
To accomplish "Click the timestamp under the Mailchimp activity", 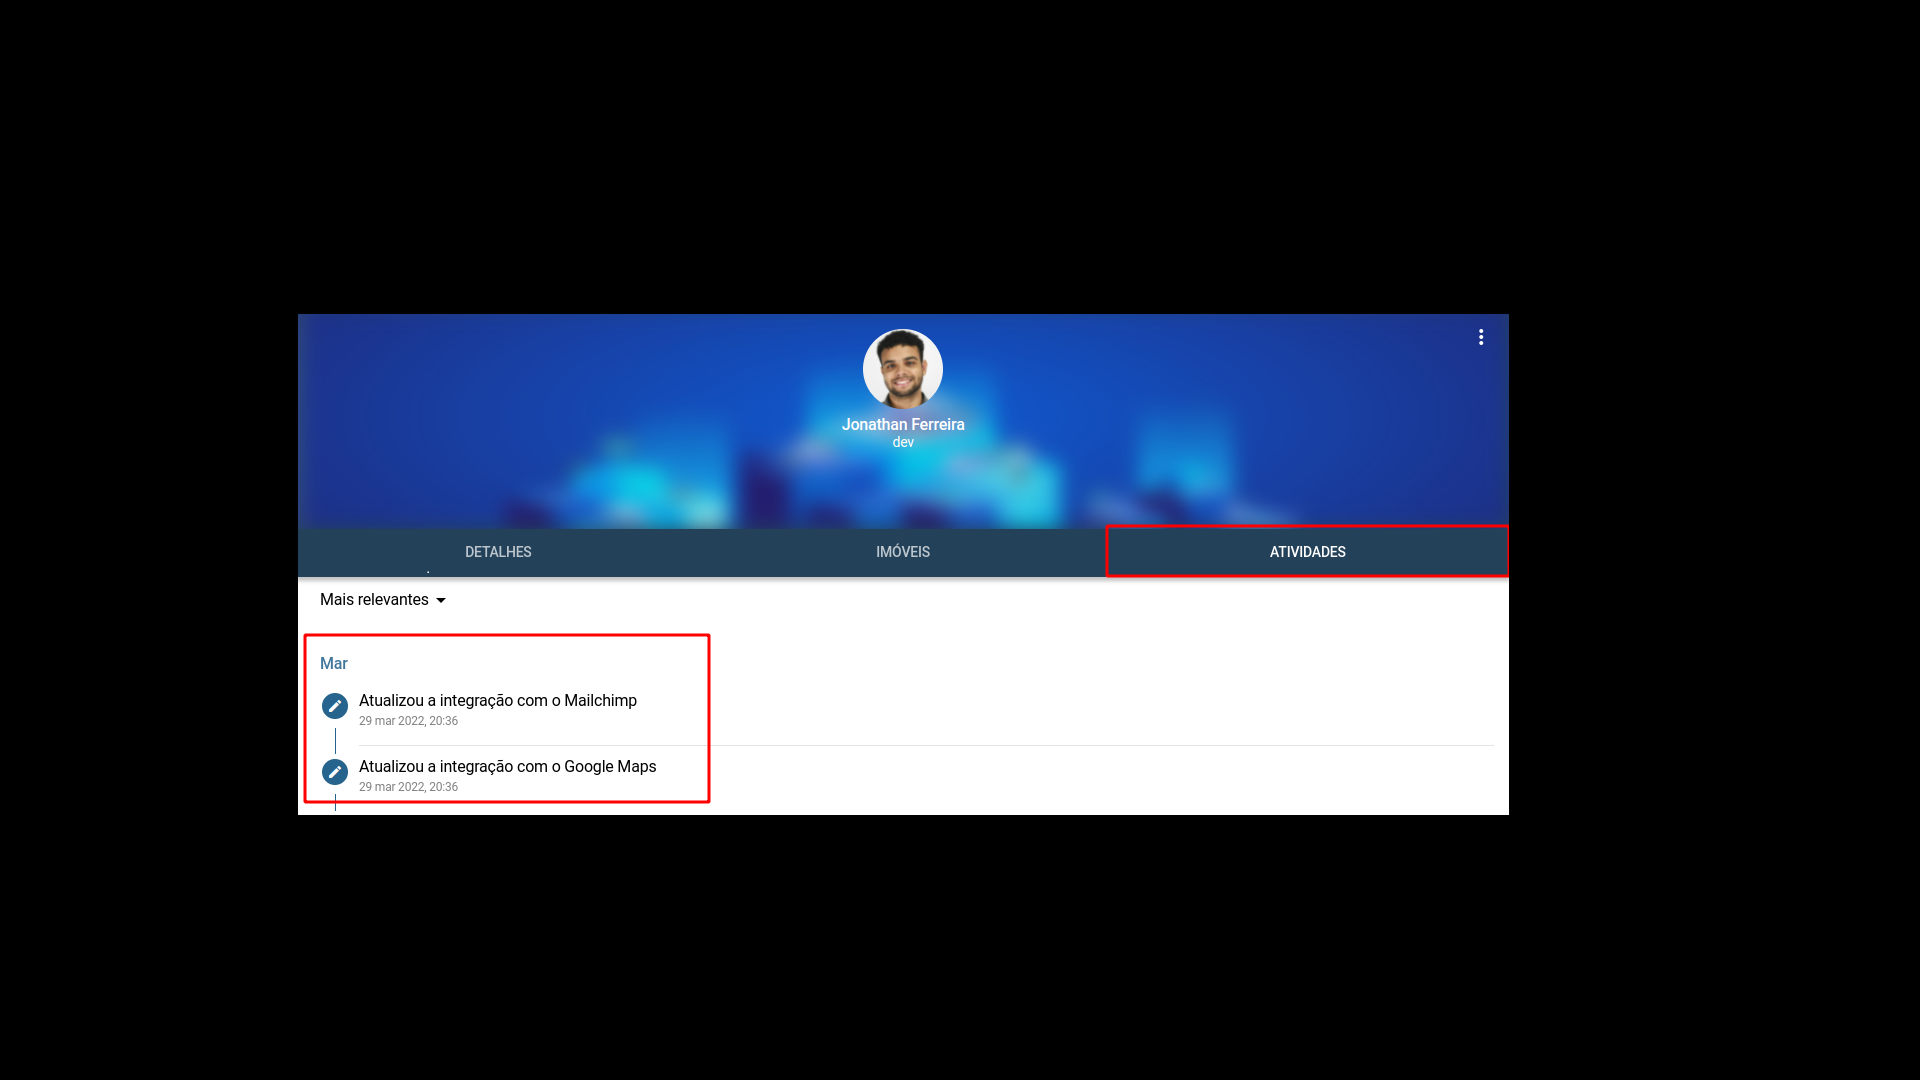I will pos(408,721).
